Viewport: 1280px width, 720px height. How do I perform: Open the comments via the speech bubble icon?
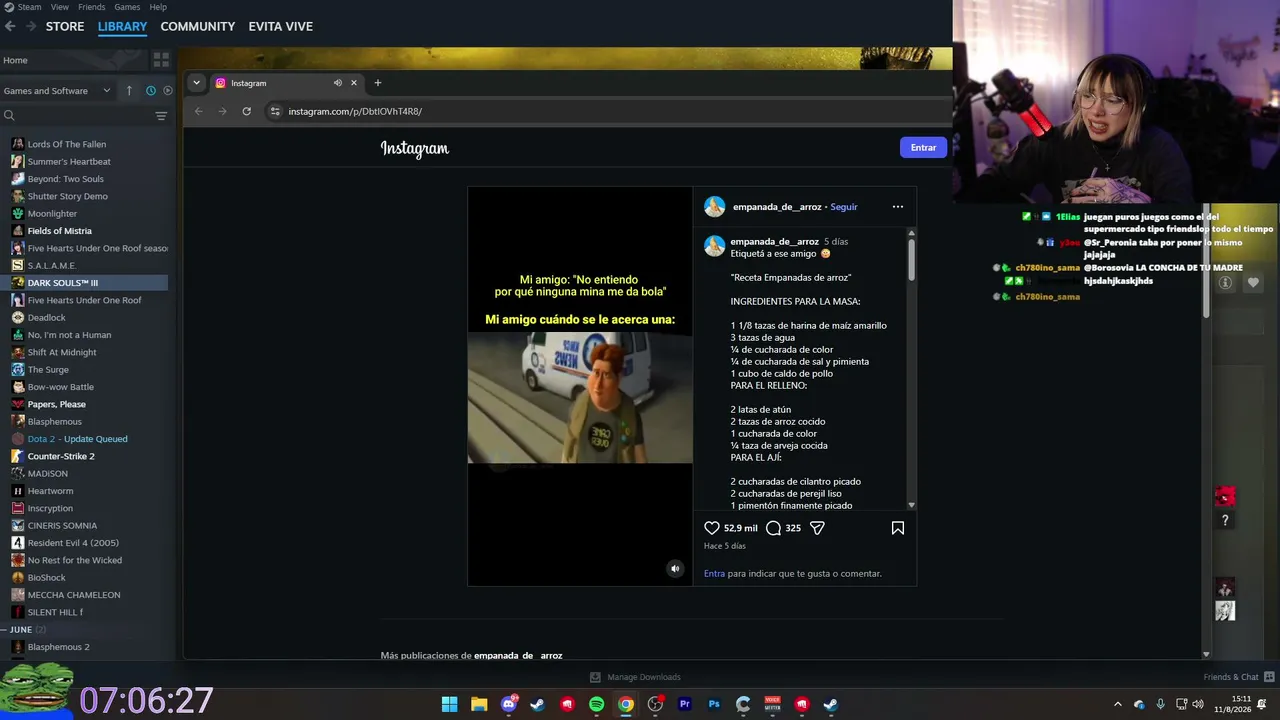point(773,528)
